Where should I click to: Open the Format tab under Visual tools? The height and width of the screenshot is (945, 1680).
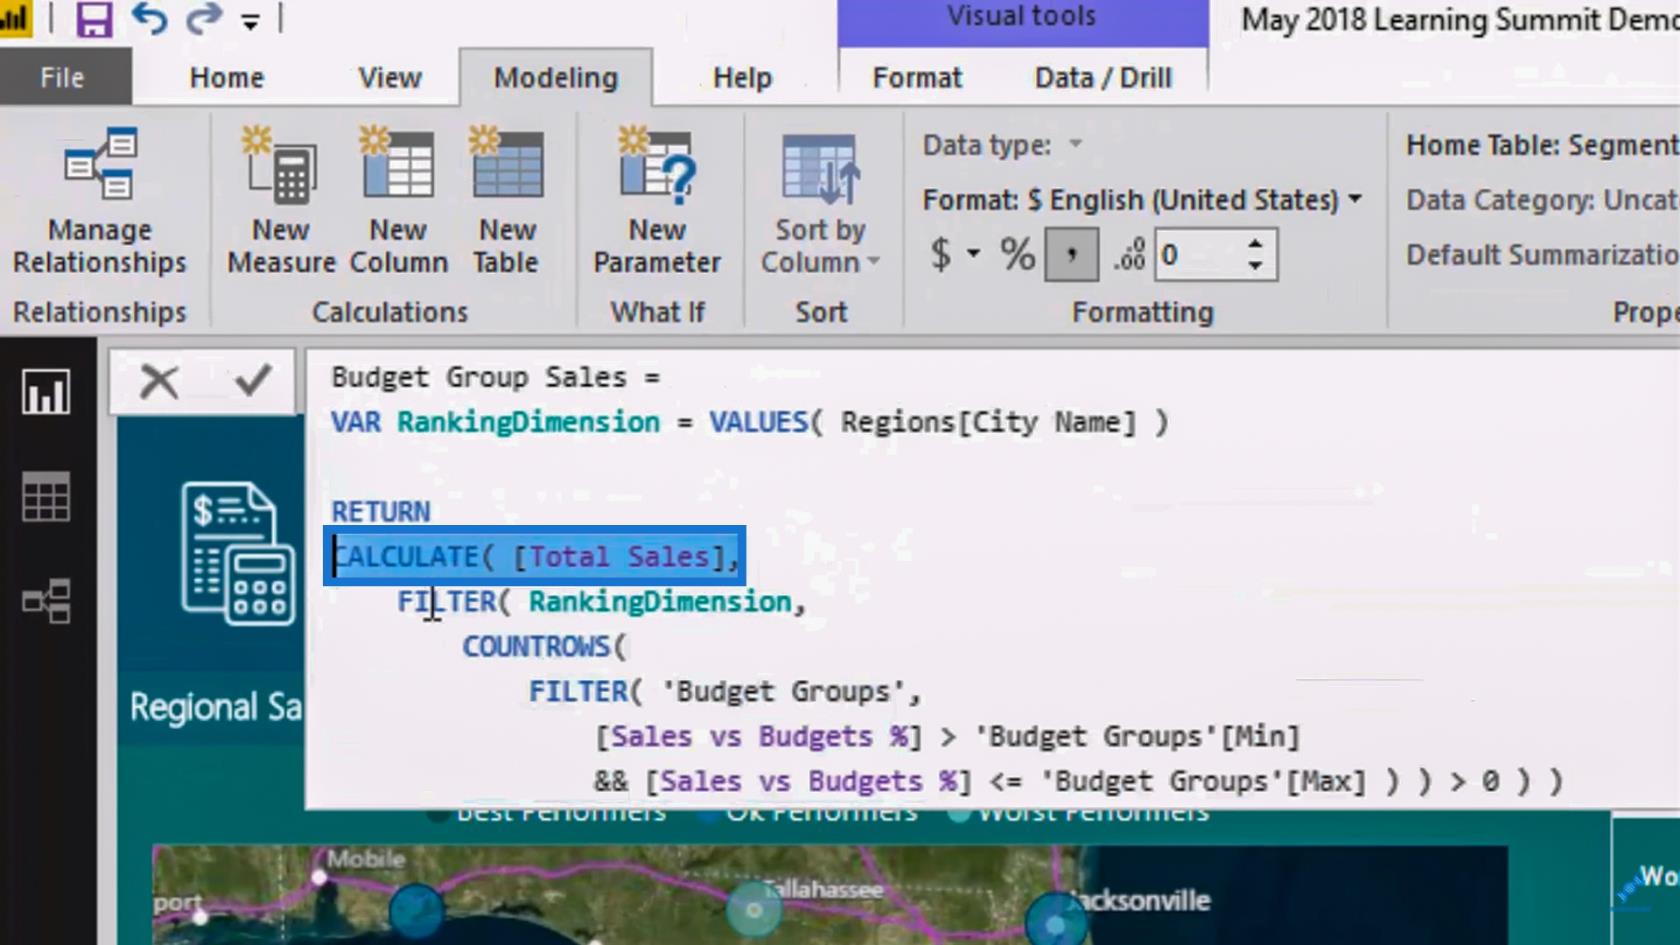coord(917,78)
